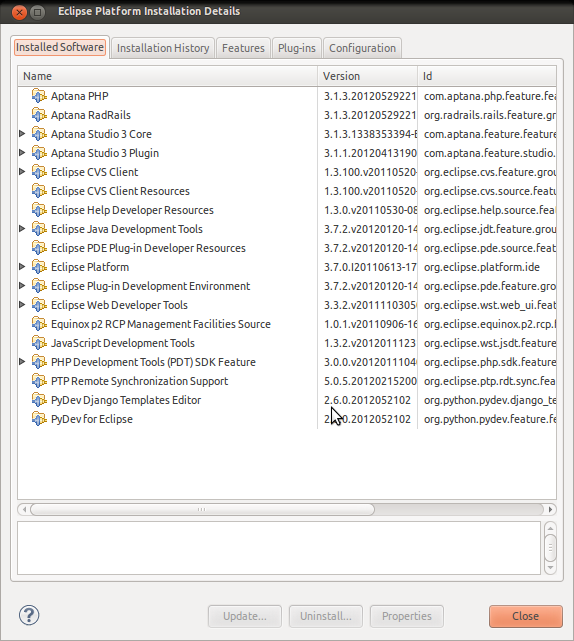The height and width of the screenshot is (641, 574).
Task: Expand Aptana Studio 3 Core tree node
Action: (x=22, y=133)
